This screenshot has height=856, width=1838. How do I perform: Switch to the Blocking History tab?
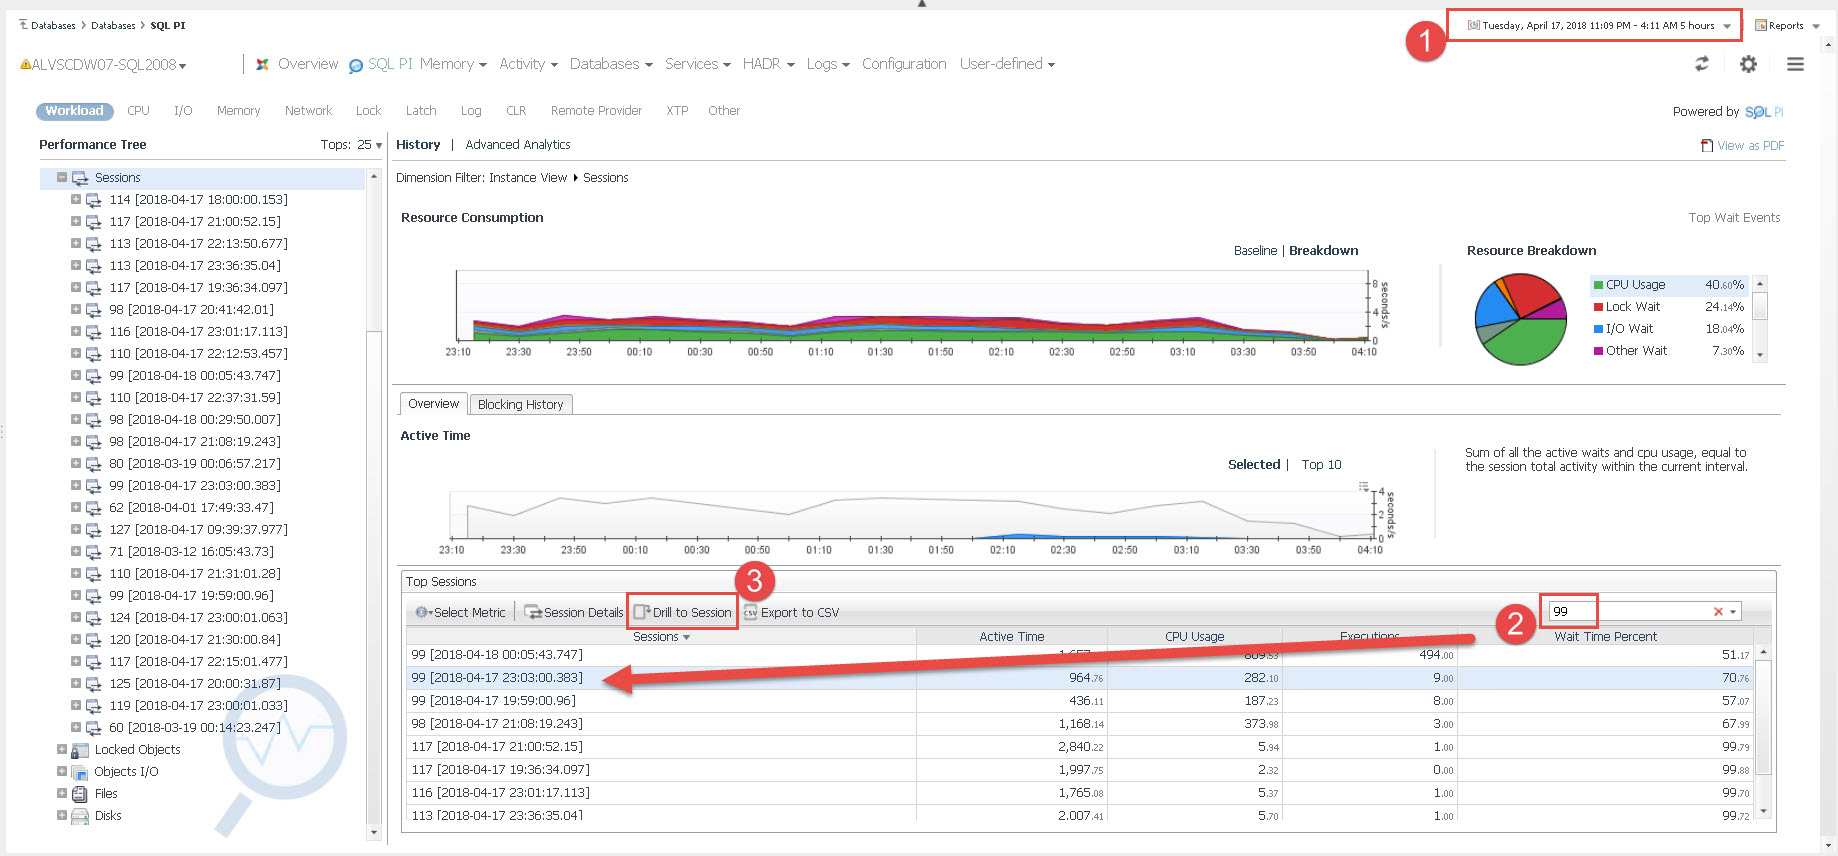pos(520,404)
